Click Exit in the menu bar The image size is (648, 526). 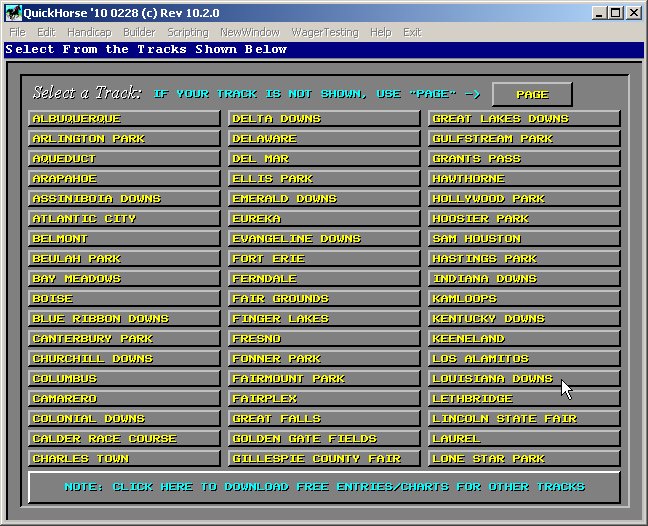[x=412, y=32]
